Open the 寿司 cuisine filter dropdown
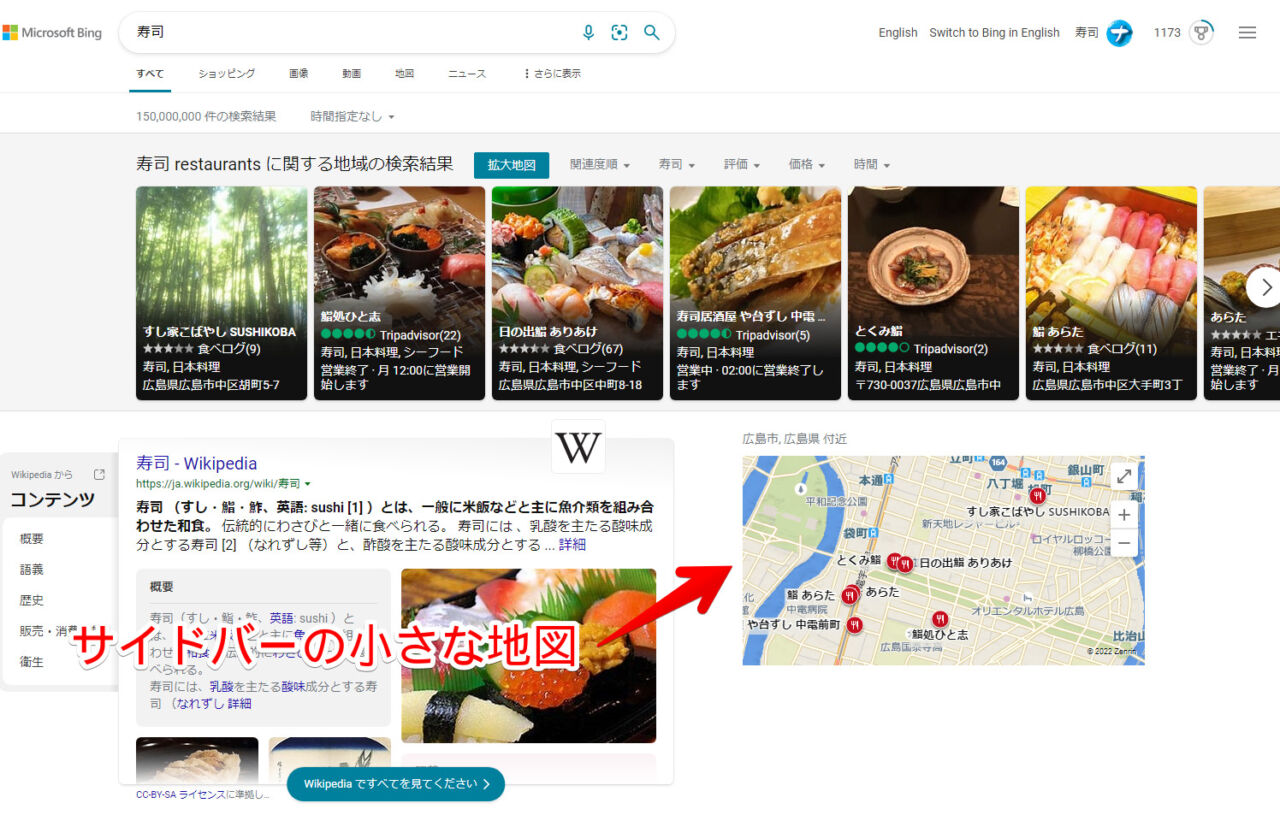This screenshot has height=815, width=1280. [x=676, y=165]
